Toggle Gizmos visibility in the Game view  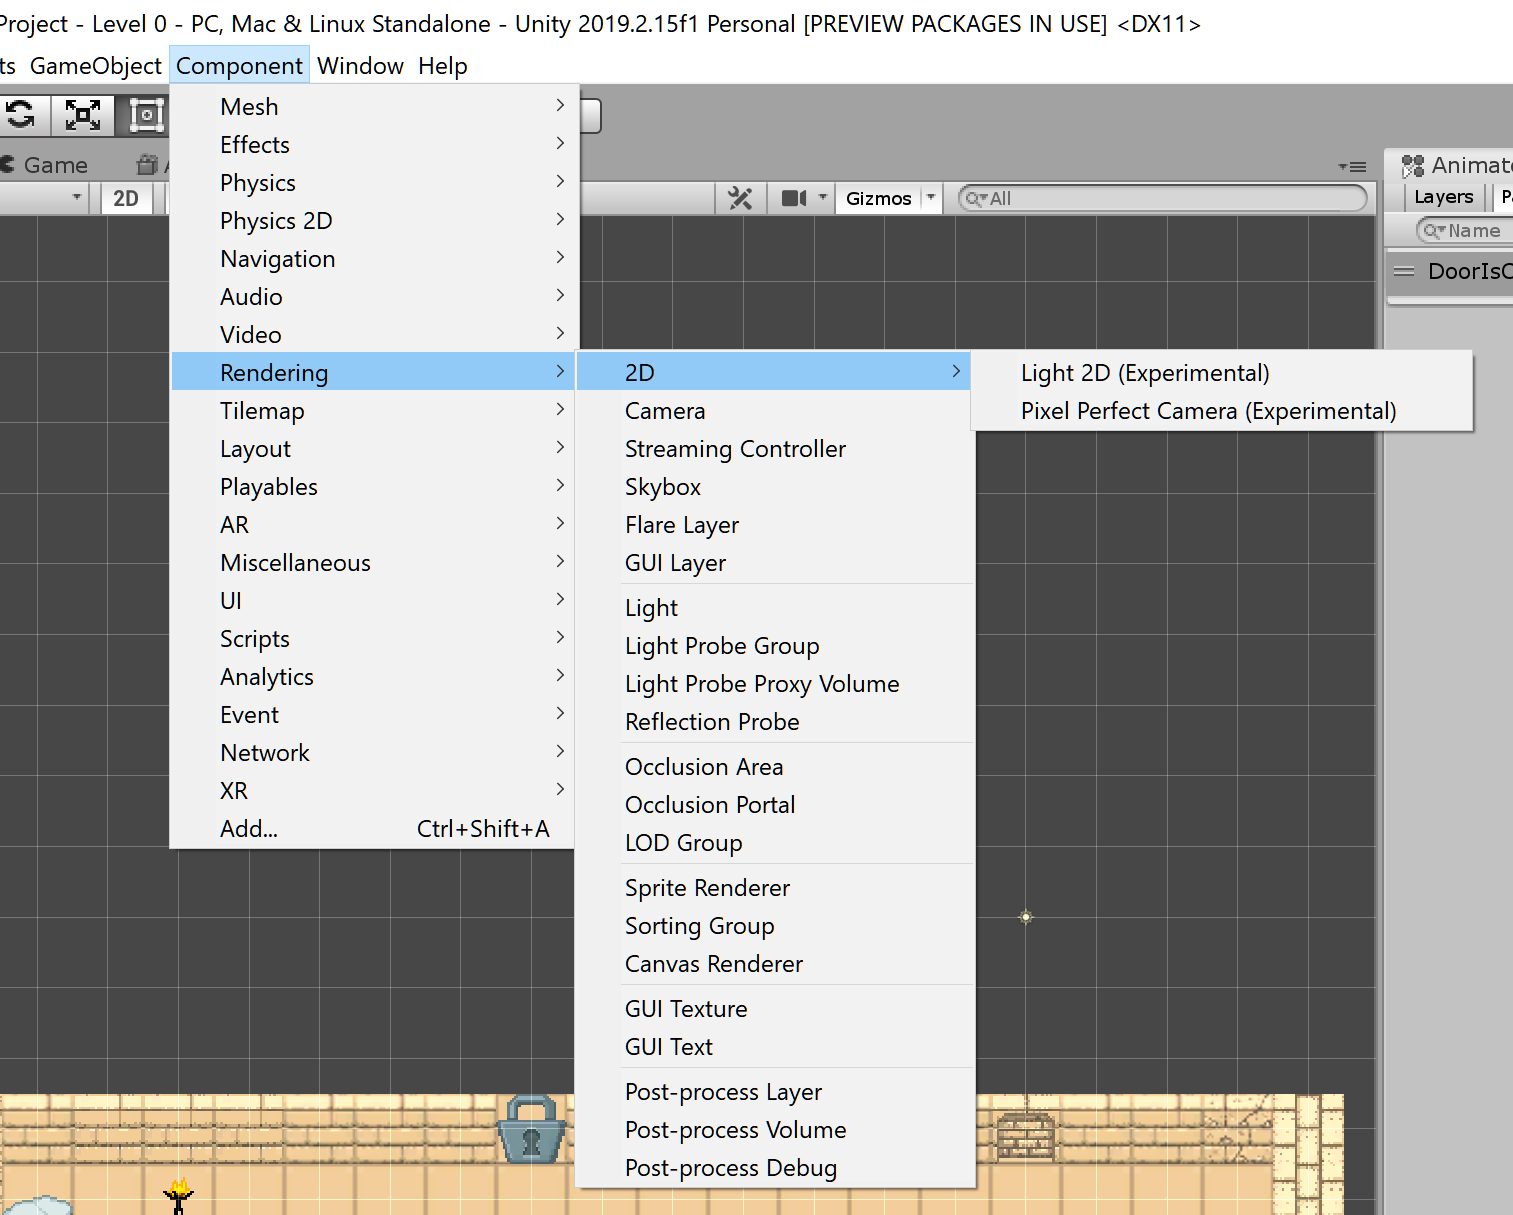(880, 198)
